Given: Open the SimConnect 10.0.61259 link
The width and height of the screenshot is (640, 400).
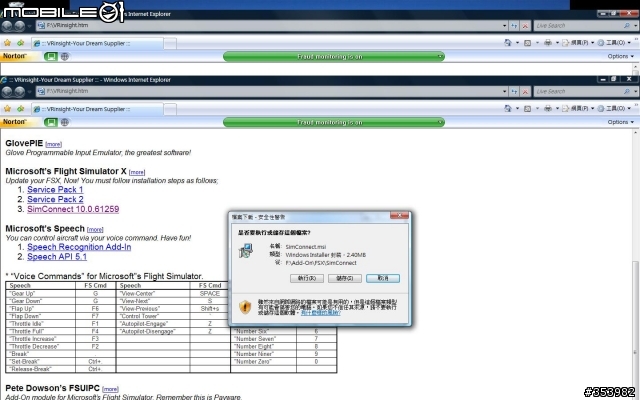Looking at the screenshot, I should click(x=73, y=209).
